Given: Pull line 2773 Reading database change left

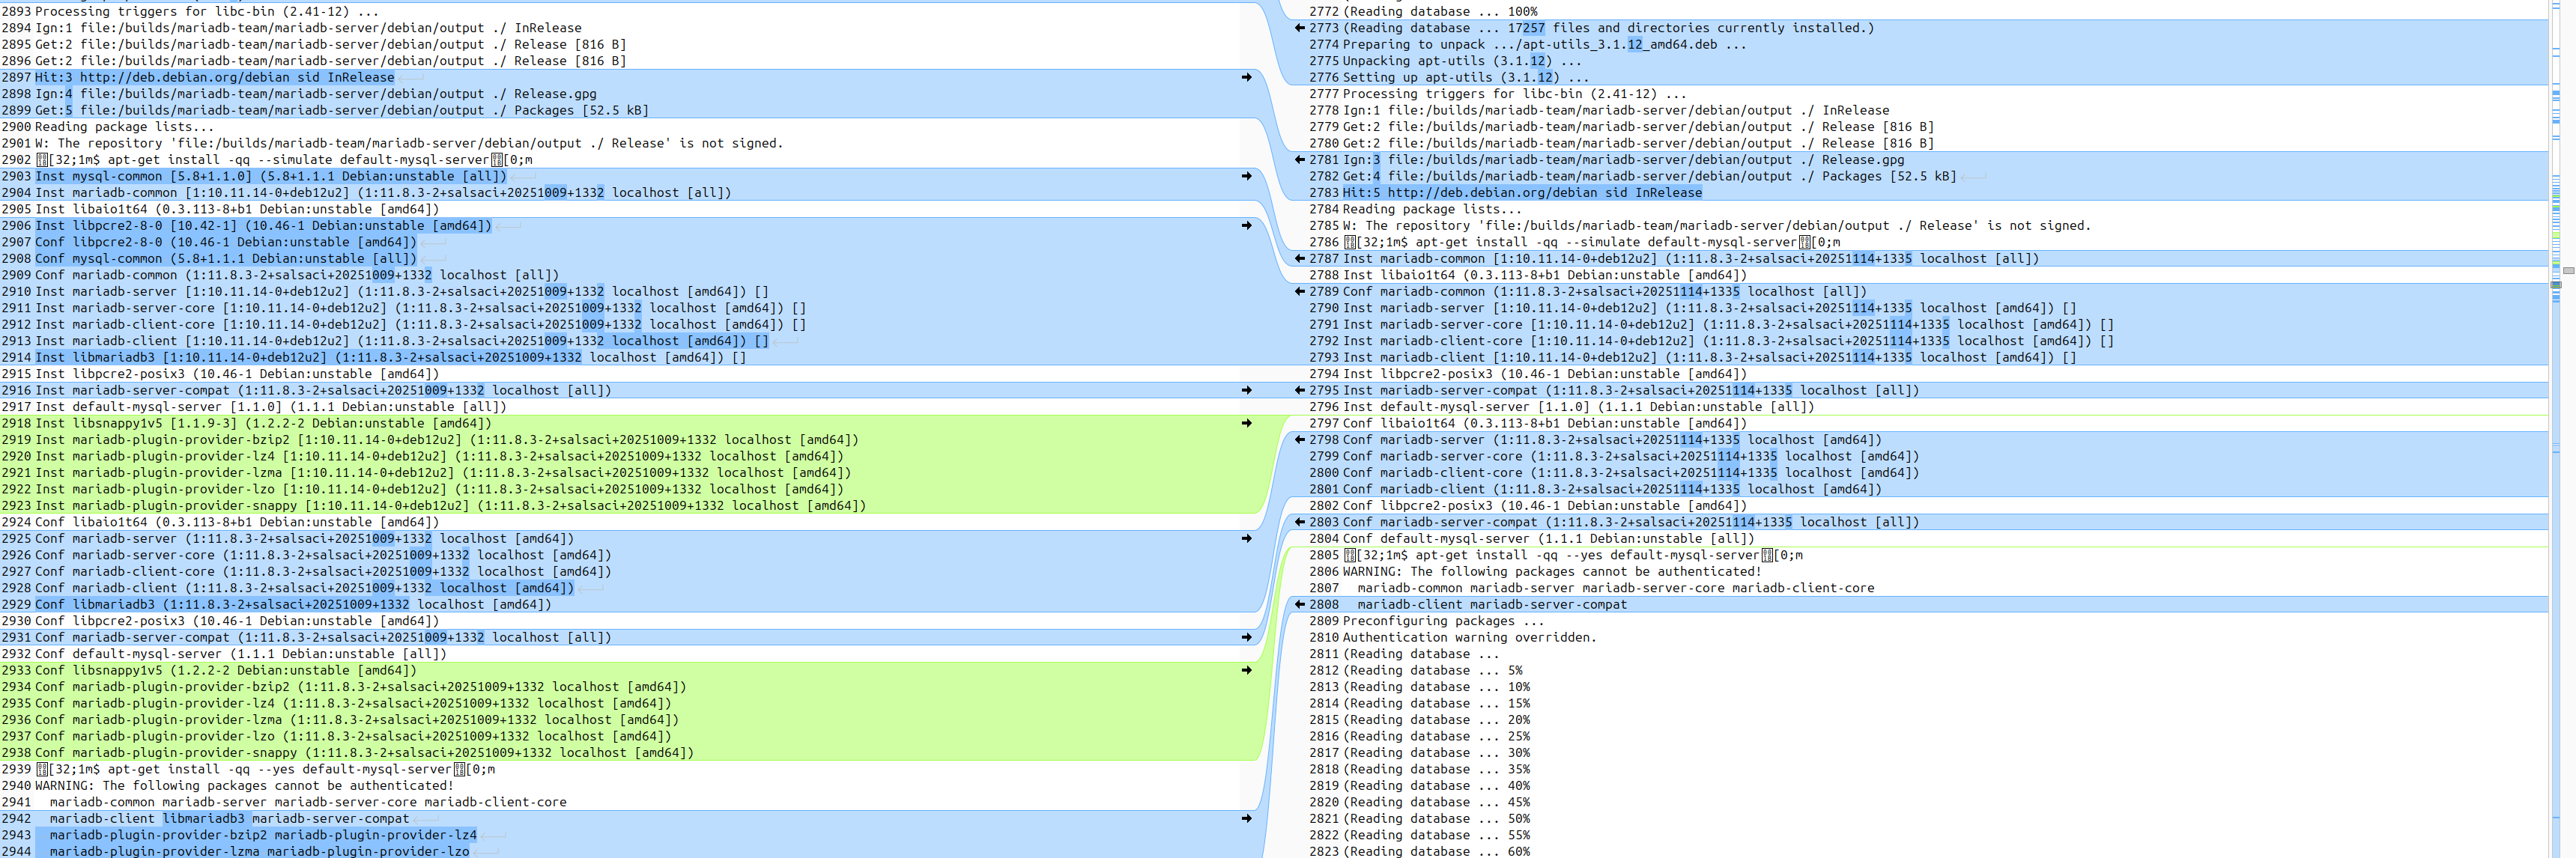Looking at the screenshot, I should coord(1299,28).
